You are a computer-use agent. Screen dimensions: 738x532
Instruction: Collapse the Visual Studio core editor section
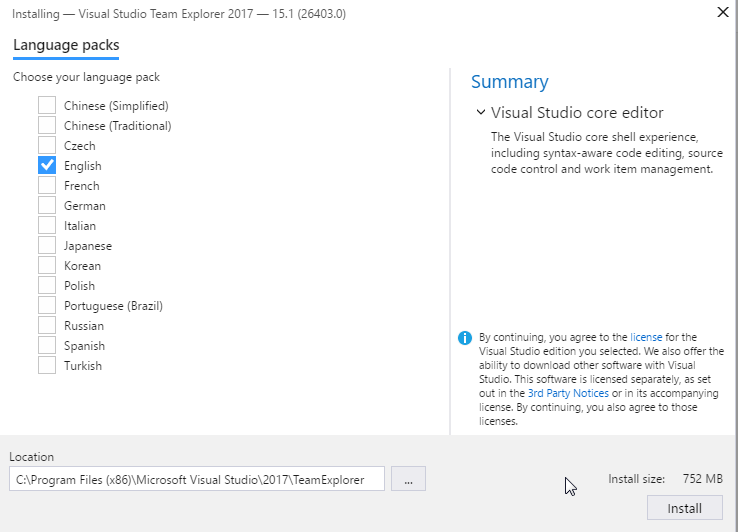coord(482,113)
